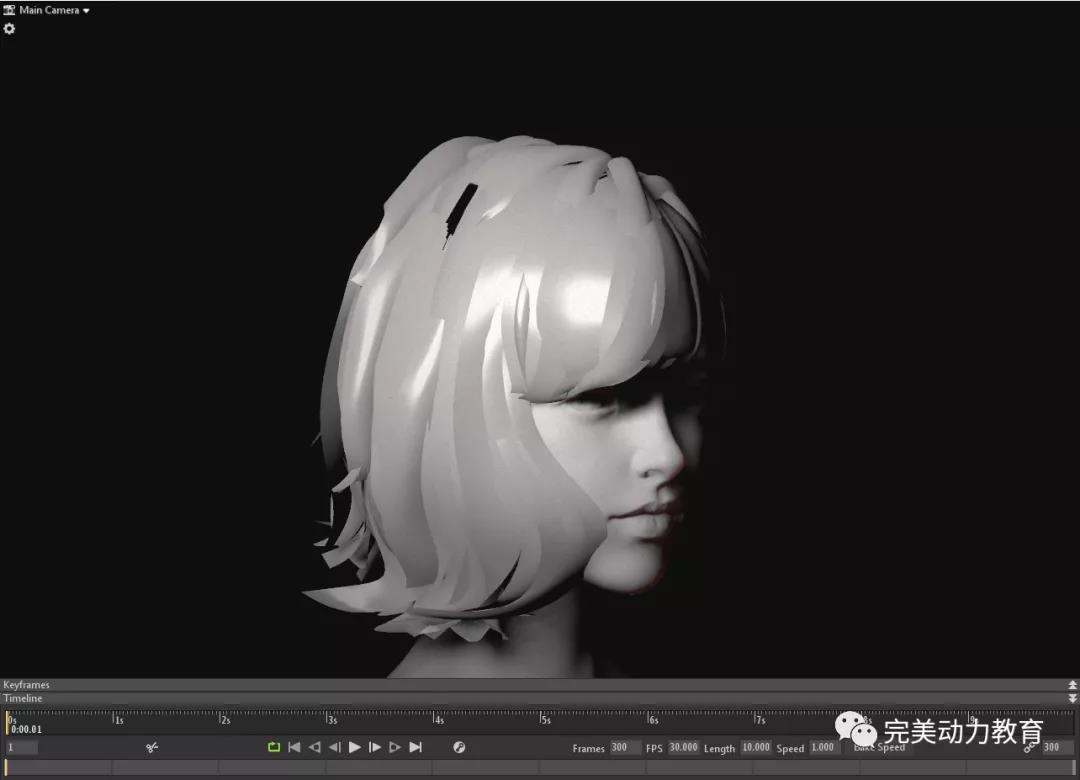Click the round timeline mode icon
Screen dimensions: 1080x780
(459, 747)
